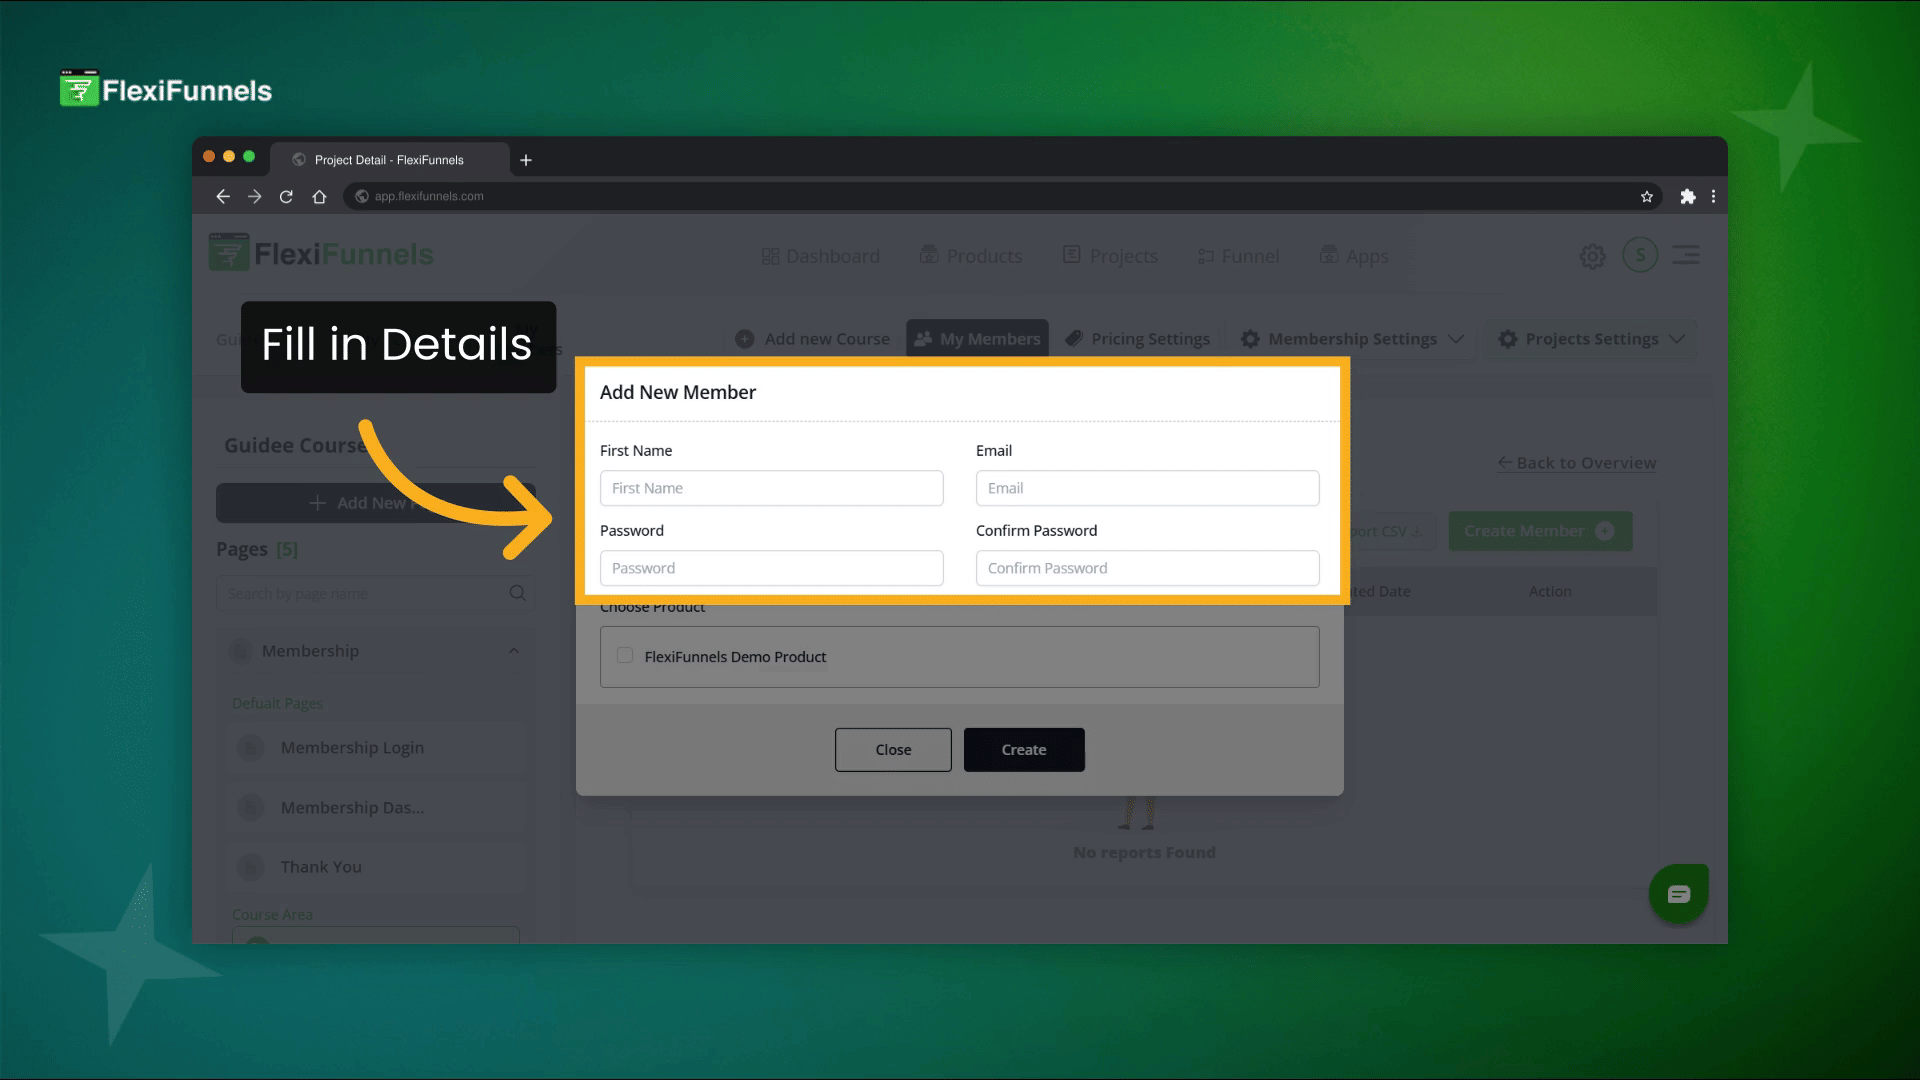Screen dimensions: 1920x1080
Task: Bookmark page with star icon
Action: pos(1647,197)
